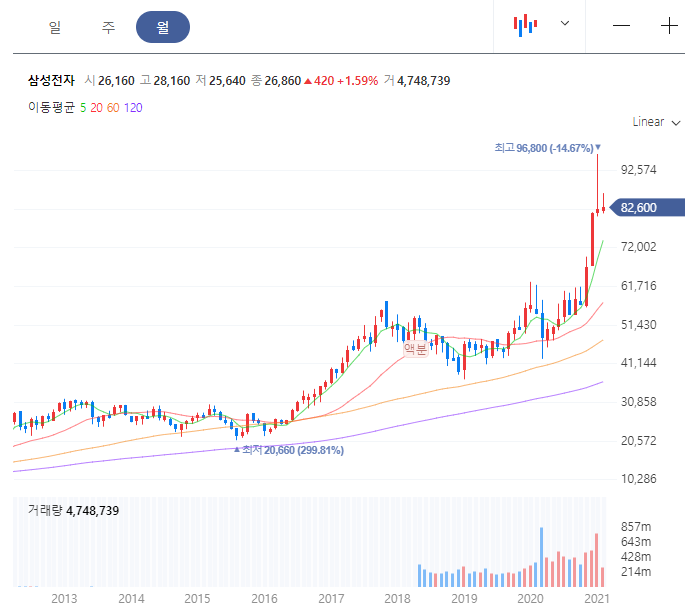The width and height of the screenshot is (685, 613).
Task: Toggle the 5-period moving average
Action: pos(83,107)
